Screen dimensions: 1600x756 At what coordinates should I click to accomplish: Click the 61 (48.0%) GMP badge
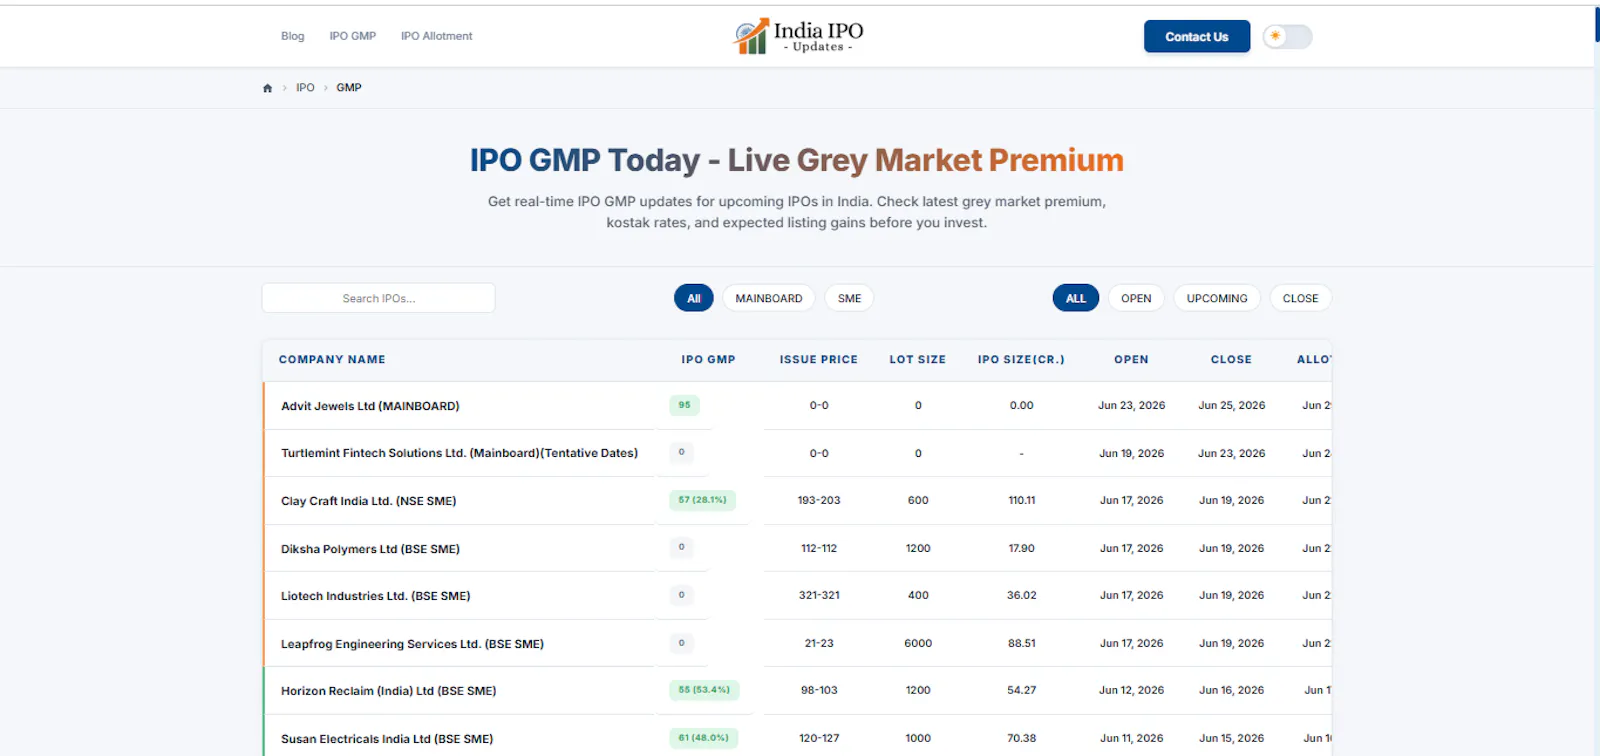pyautogui.click(x=703, y=738)
